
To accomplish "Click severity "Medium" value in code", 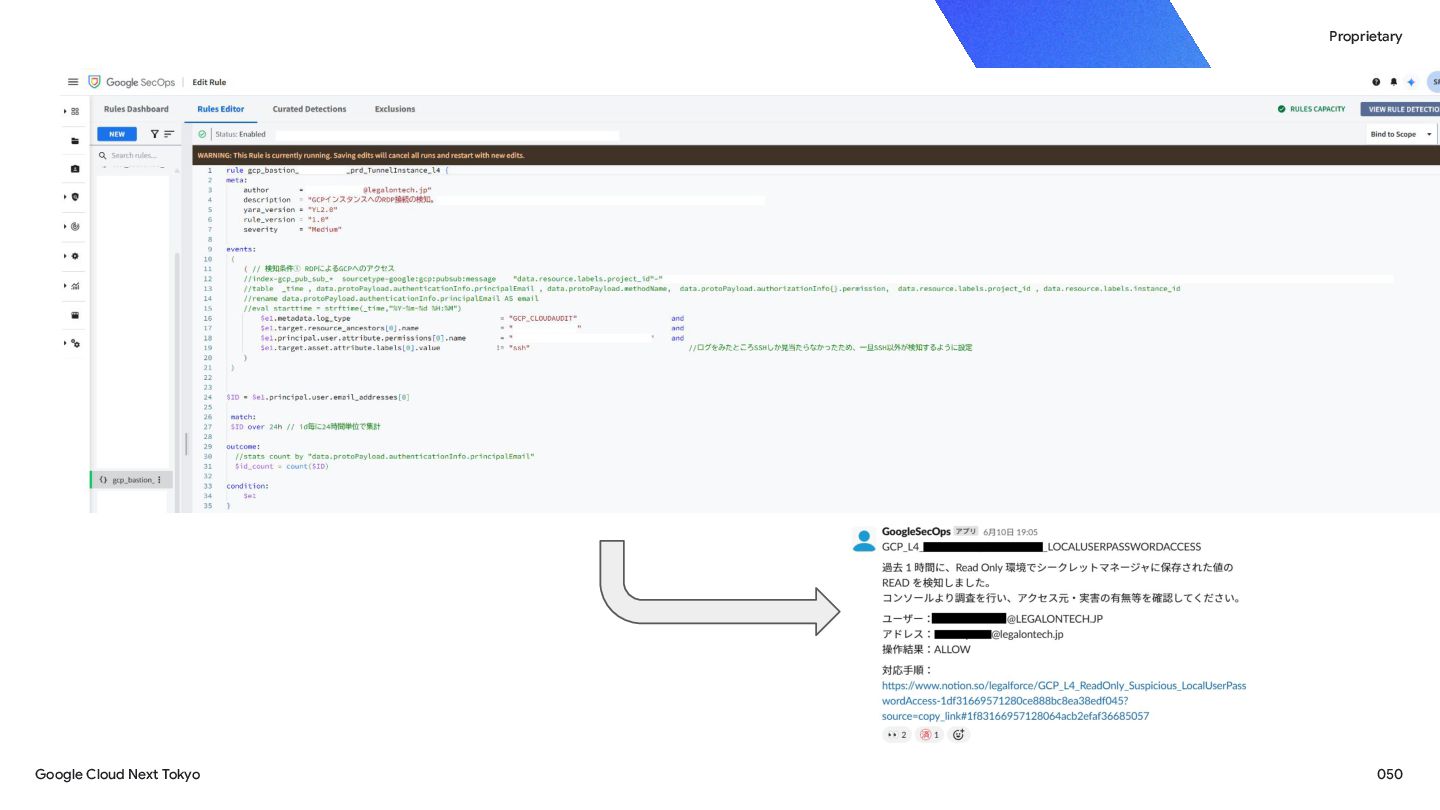I will point(325,229).
